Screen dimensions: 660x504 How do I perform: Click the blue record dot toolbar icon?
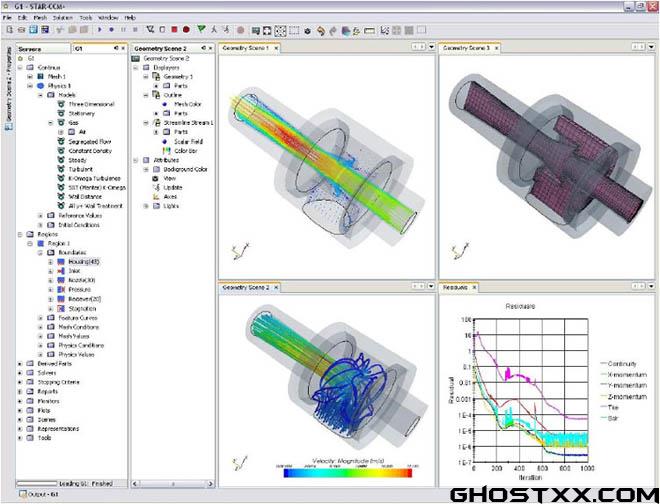point(112,30)
